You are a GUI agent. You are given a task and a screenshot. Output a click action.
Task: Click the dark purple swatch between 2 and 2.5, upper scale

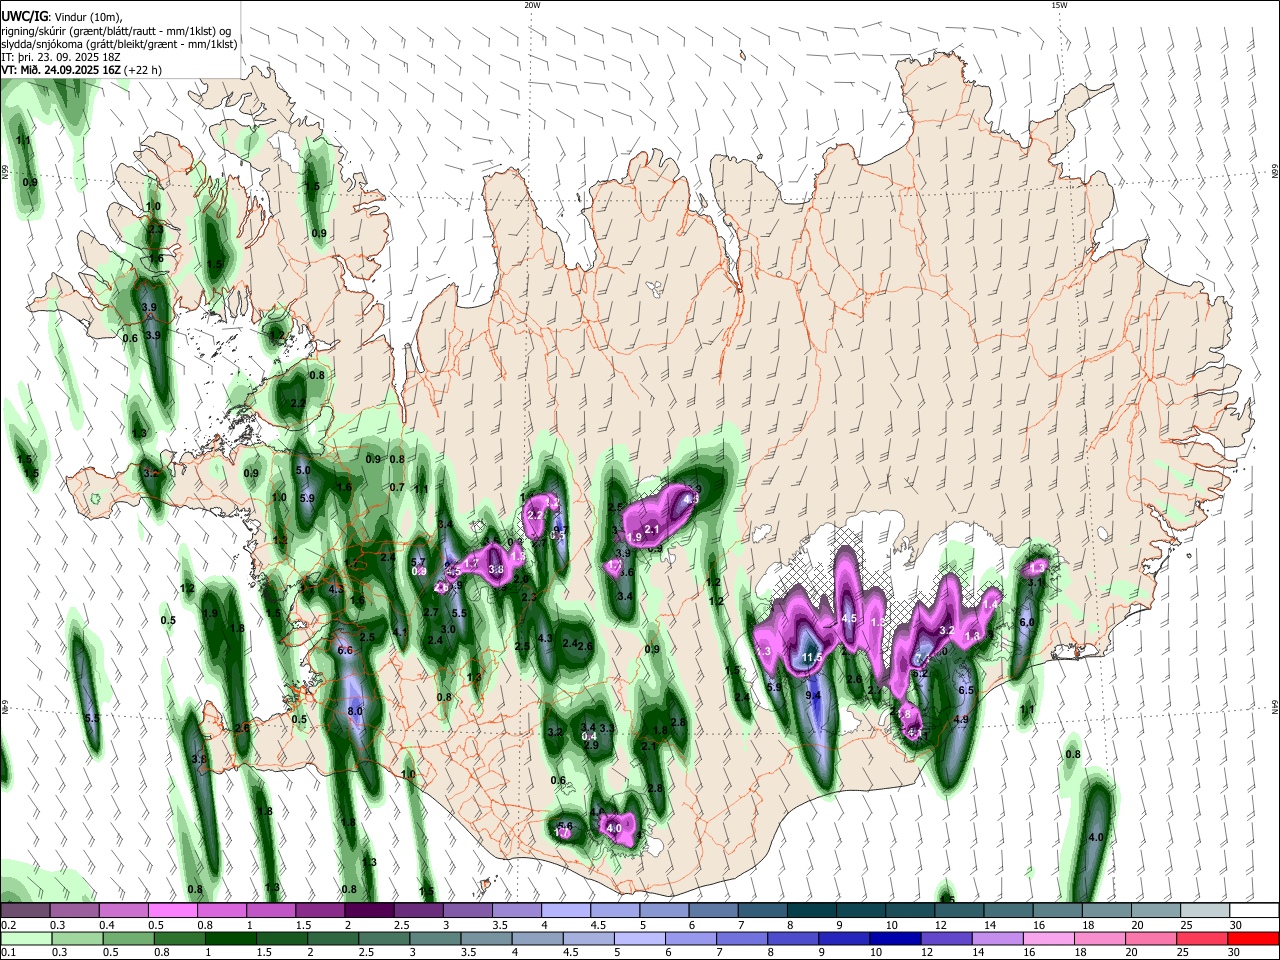(369, 910)
